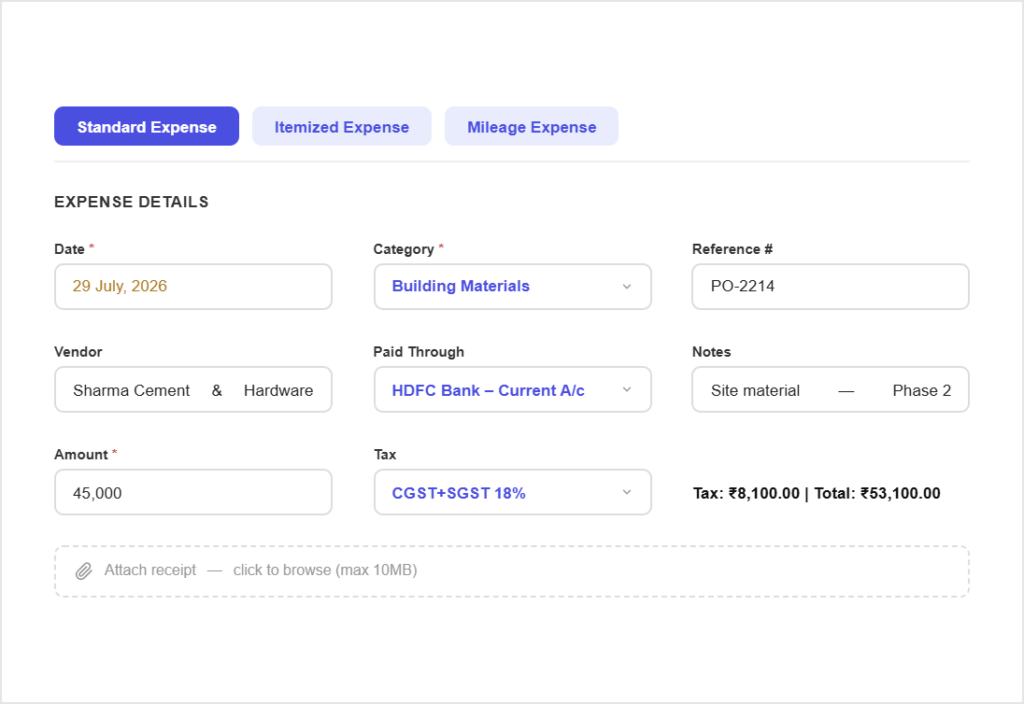Select the Mileage Expense tab

pyautogui.click(x=532, y=126)
